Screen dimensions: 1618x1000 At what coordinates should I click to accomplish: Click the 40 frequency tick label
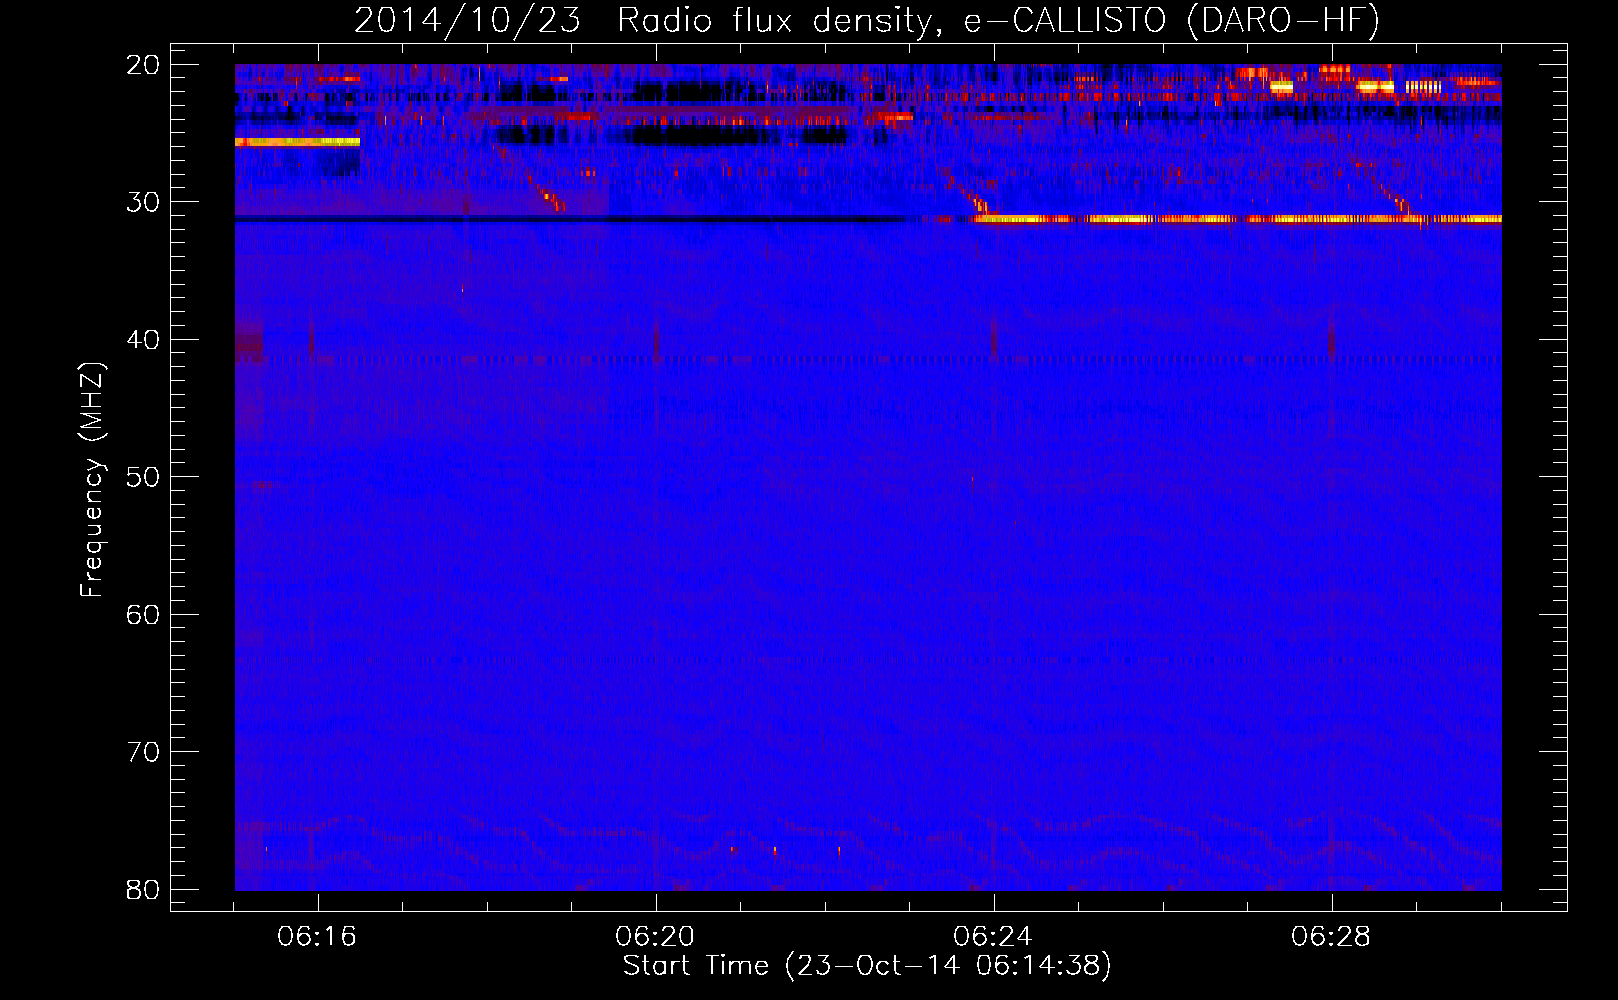[x=143, y=340]
